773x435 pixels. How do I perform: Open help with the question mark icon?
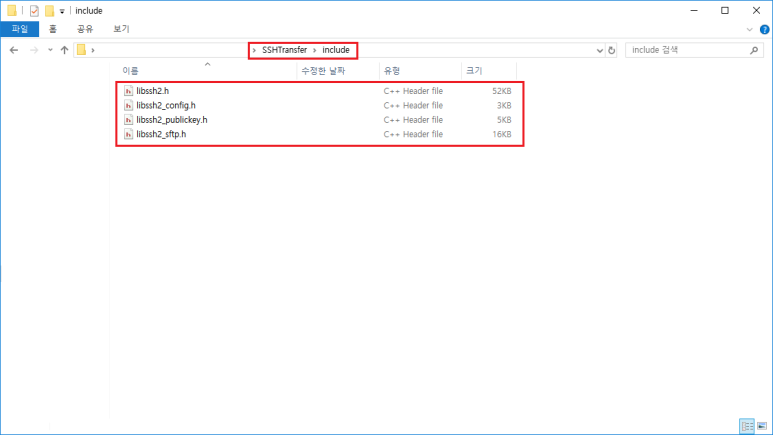(765, 30)
